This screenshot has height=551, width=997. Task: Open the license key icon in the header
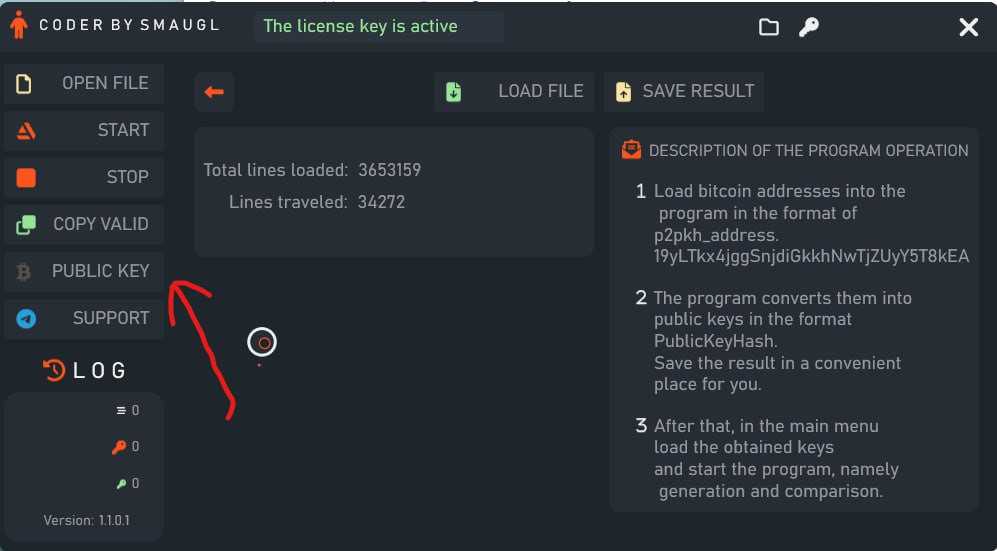pos(809,27)
